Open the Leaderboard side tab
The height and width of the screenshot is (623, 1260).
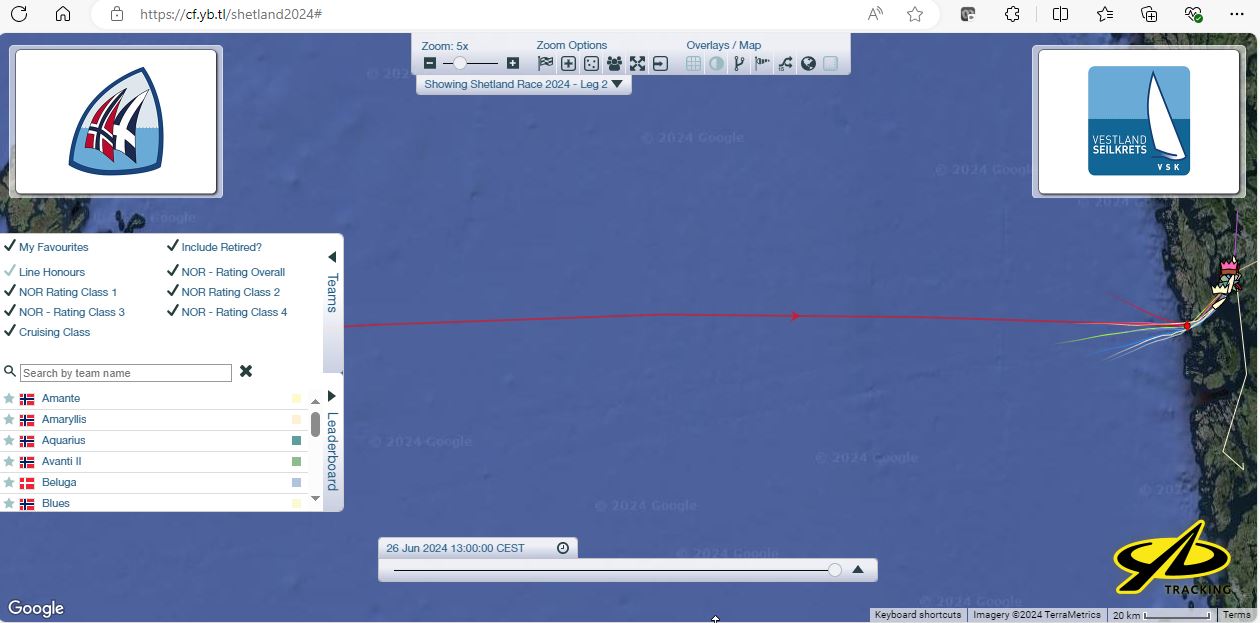pyautogui.click(x=333, y=451)
